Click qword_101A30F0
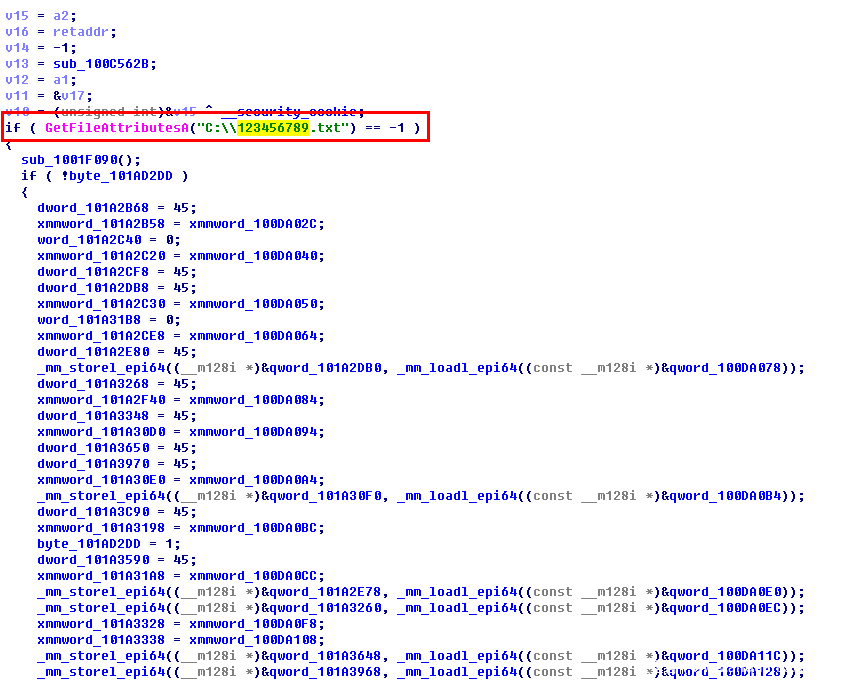The image size is (853, 686). (x=326, y=496)
